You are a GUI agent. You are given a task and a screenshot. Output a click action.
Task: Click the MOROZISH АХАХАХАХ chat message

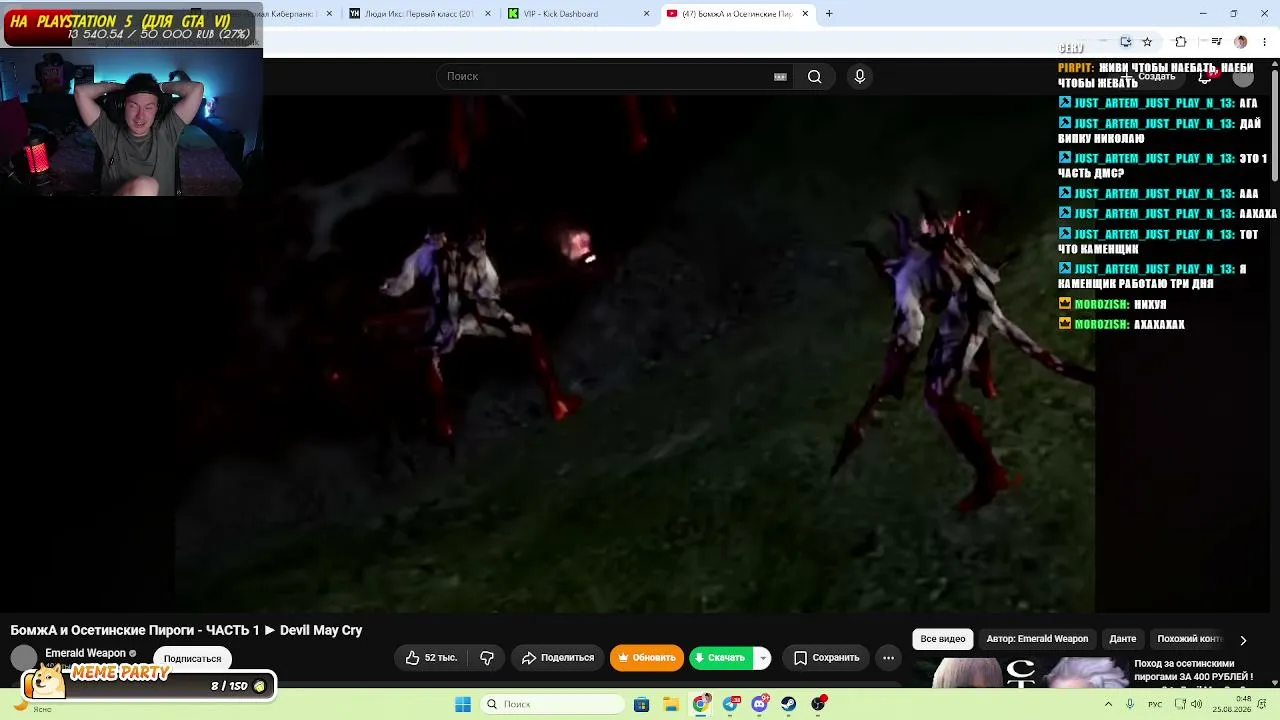(1121, 324)
